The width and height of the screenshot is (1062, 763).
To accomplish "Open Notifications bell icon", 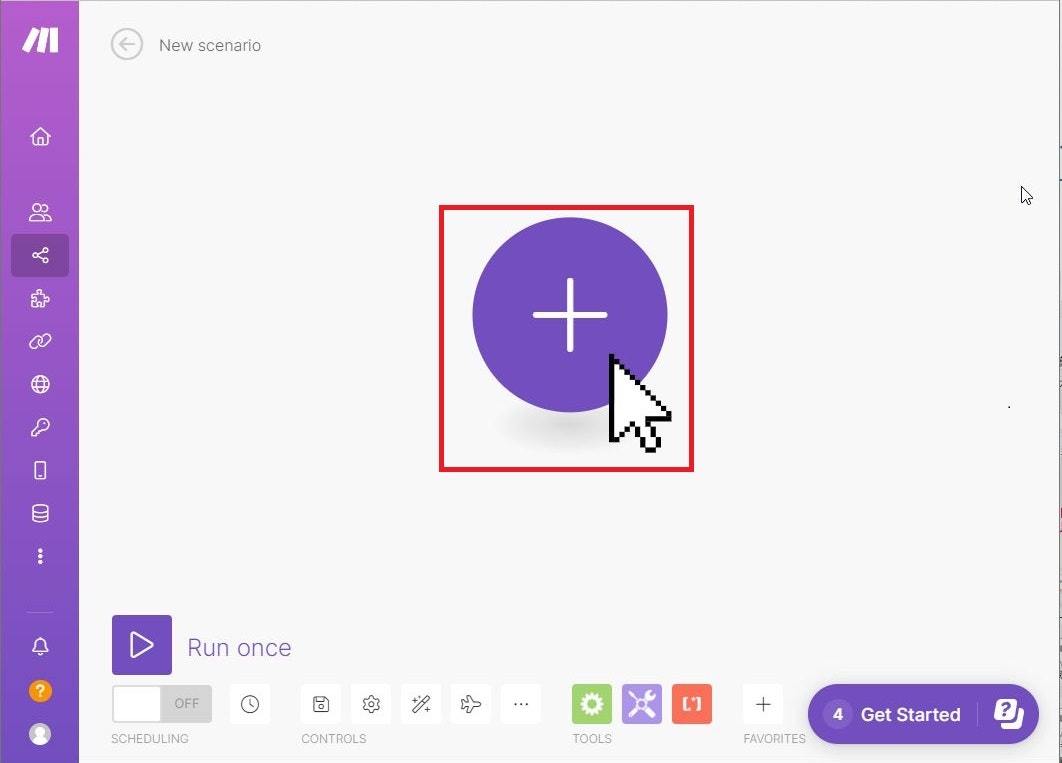I will click(x=40, y=647).
